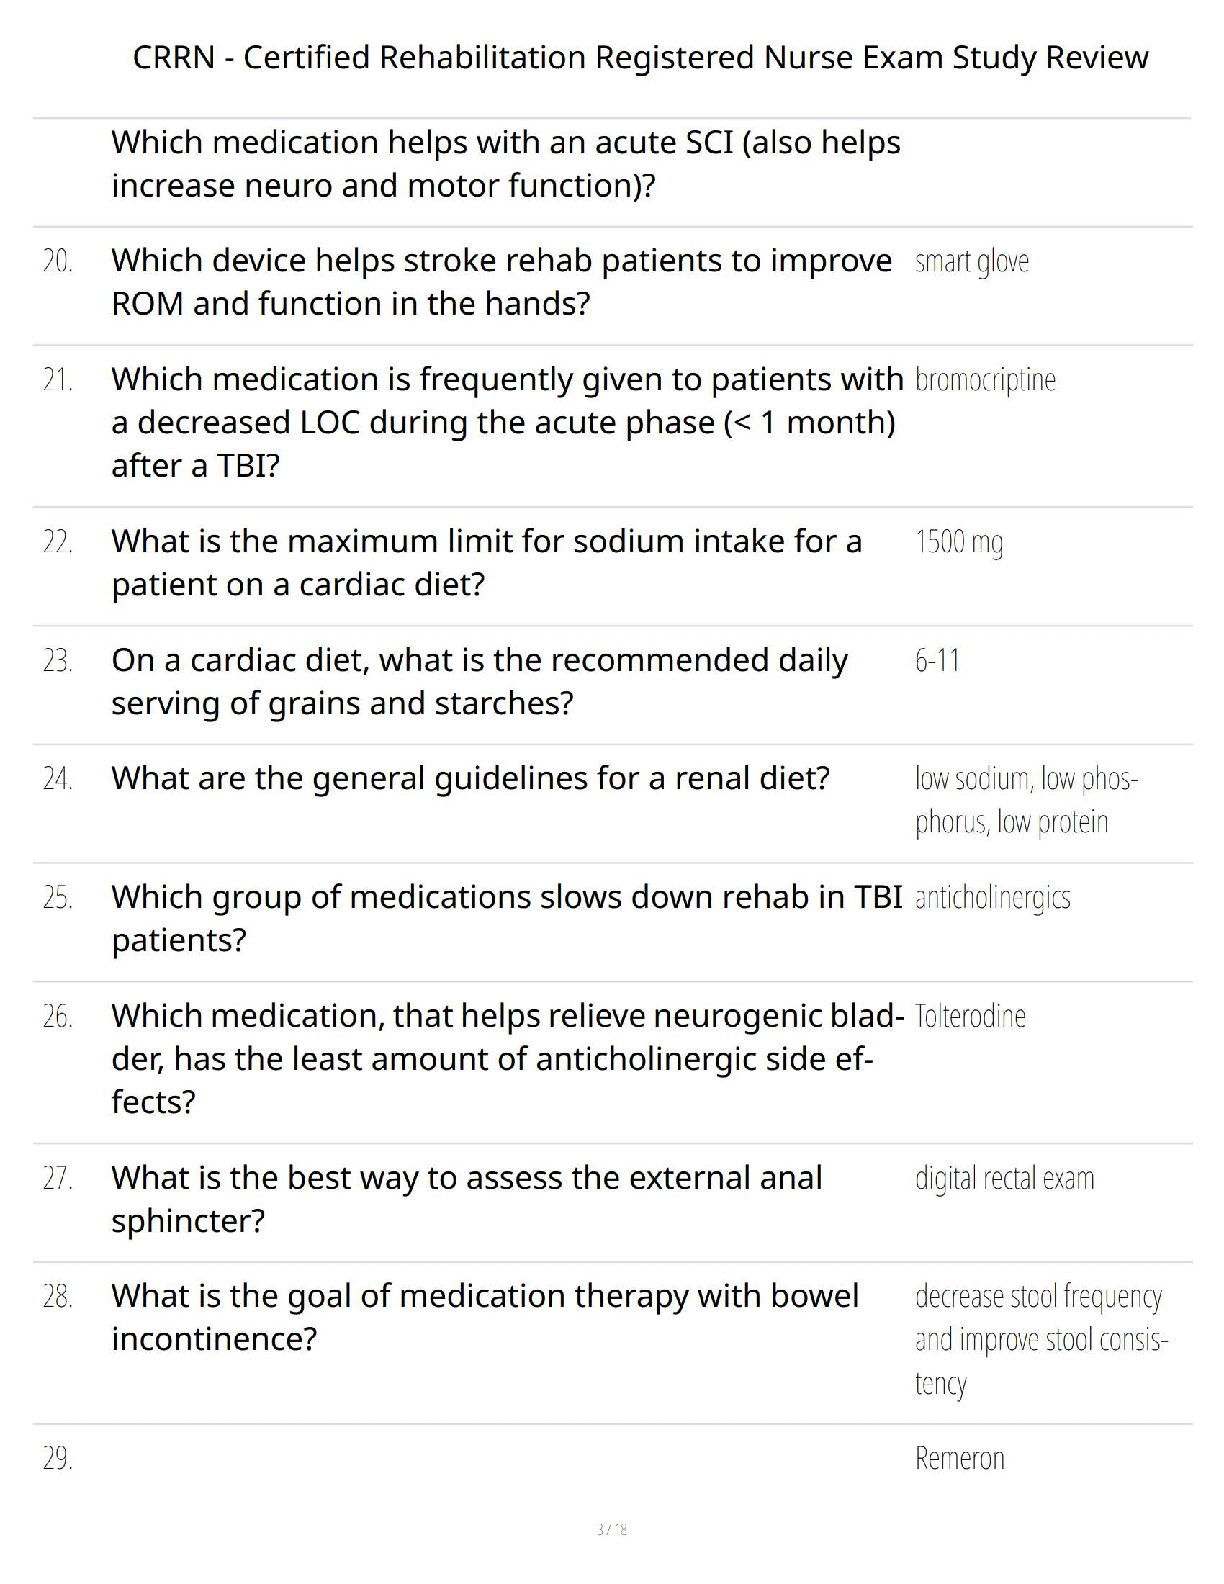Select the renal diet guidelines question
1224x1584 pixels.
(x=471, y=778)
